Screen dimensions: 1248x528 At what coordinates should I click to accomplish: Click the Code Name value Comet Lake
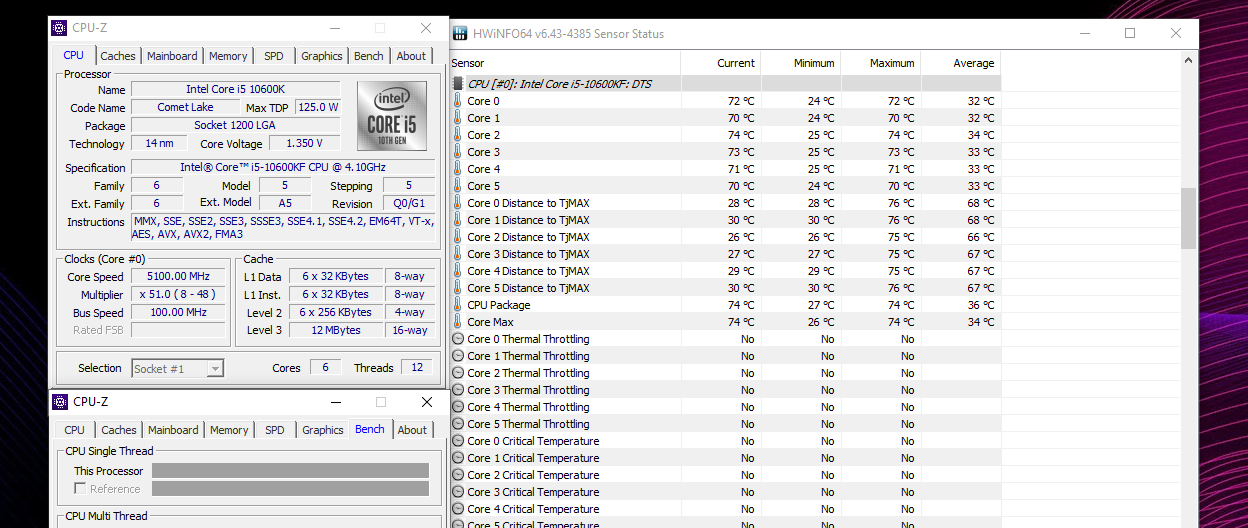pos(186,108)
